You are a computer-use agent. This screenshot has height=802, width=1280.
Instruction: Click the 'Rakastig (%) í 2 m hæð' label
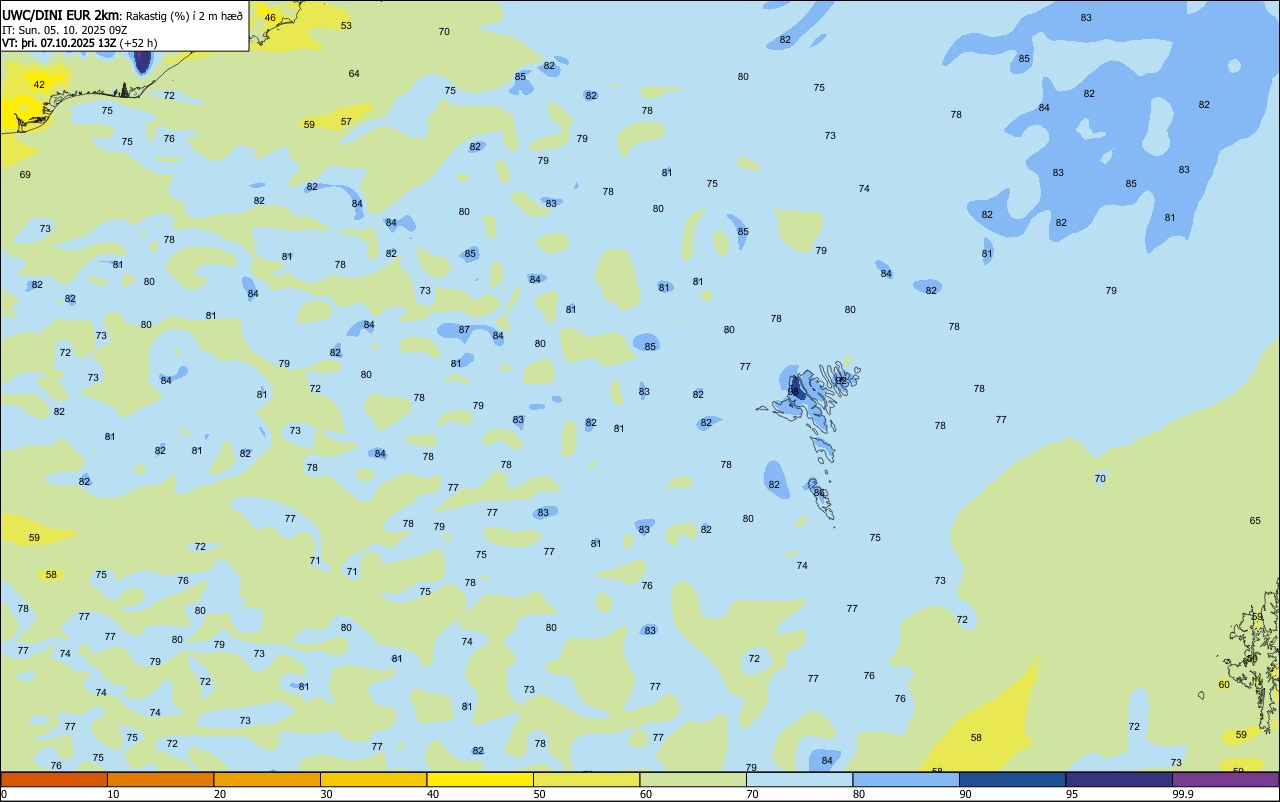183,15
